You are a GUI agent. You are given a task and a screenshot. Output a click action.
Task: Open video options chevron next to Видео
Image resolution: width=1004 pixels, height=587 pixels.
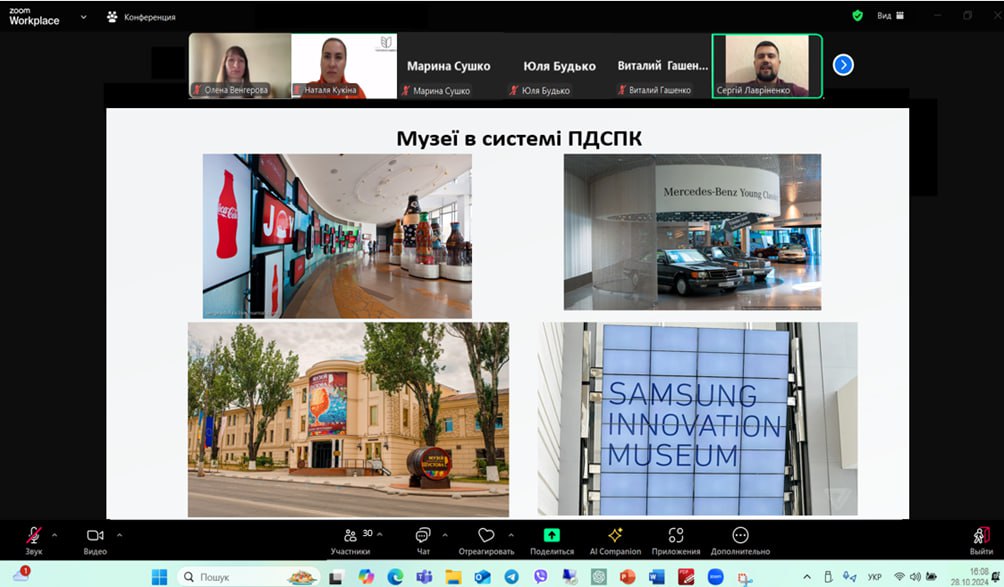[120, 535]
